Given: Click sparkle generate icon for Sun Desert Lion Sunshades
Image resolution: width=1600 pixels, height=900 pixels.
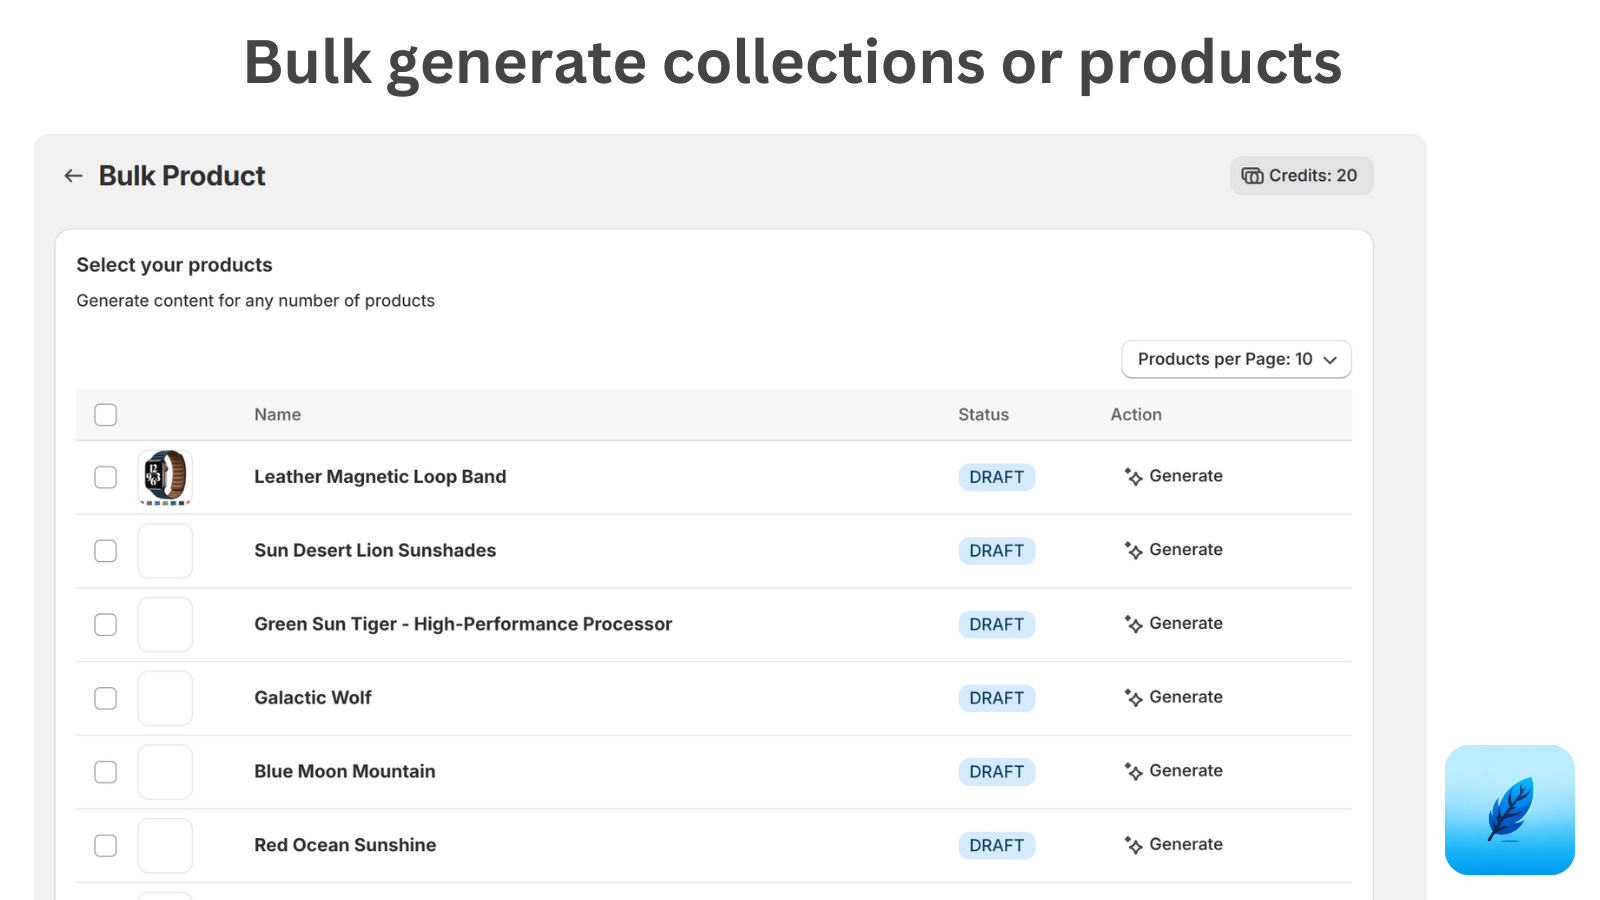Looking at the screenshot, I should tap(1133, 550).
